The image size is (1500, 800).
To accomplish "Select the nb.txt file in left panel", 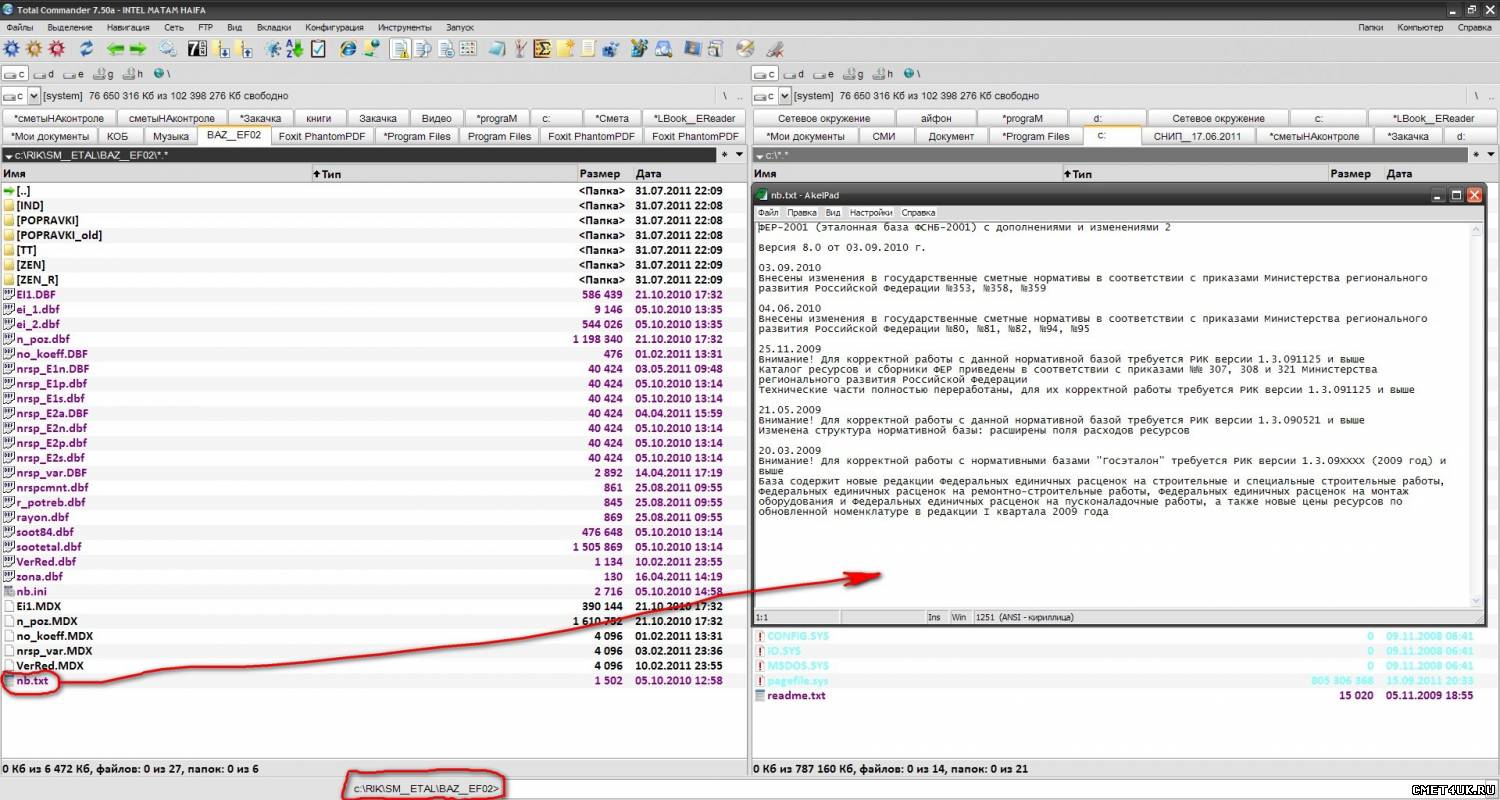I will [32, 681].
